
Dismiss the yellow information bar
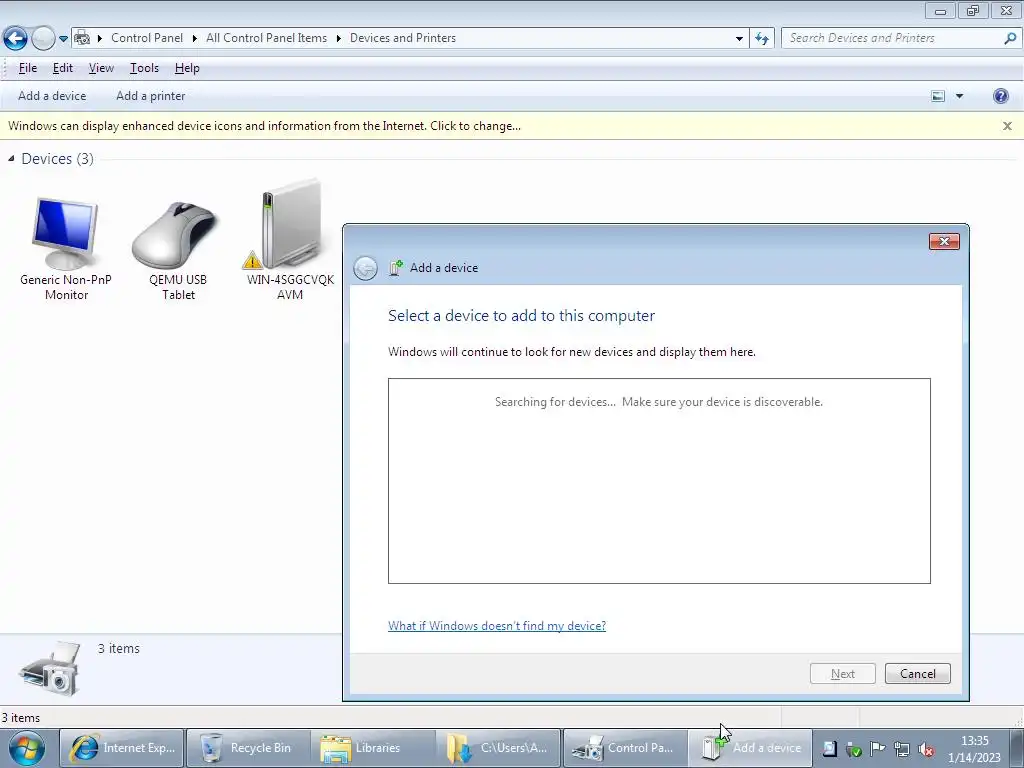click(x=1007, y=126)
